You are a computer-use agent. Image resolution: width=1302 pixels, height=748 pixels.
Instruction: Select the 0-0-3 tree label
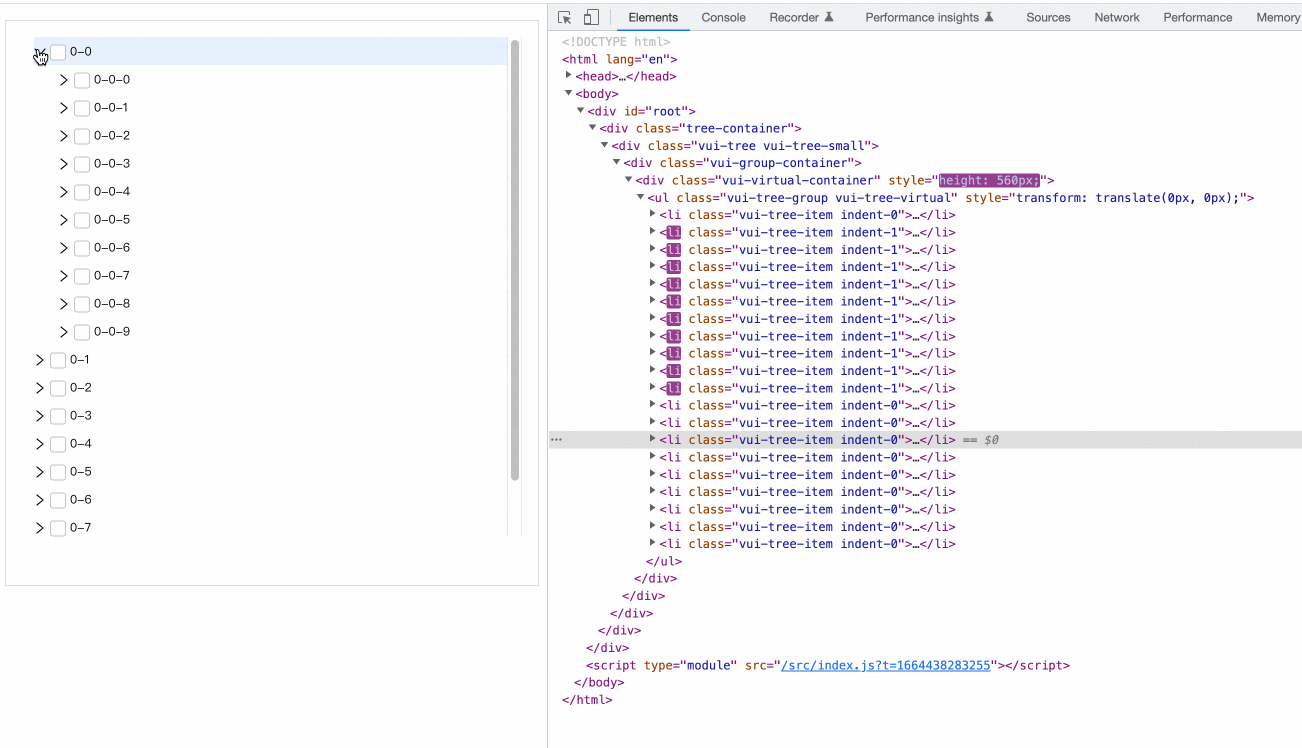[112, 164]
